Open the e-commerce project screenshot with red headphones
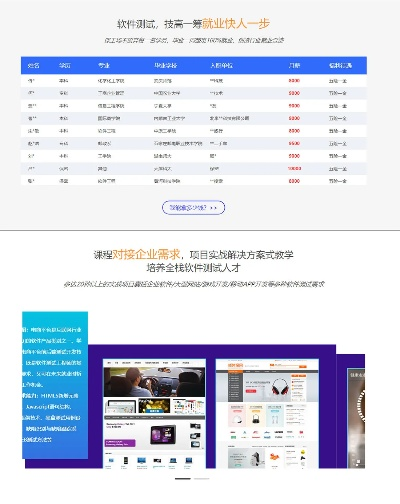400x504 pixels. 267,413
